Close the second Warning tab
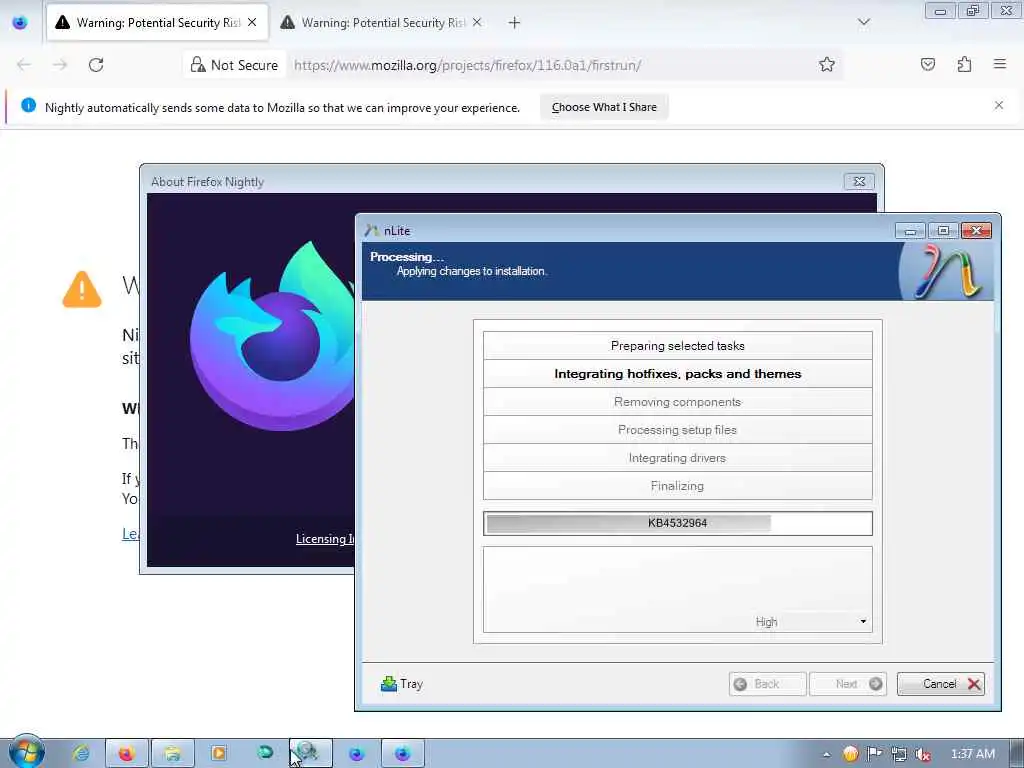The image size is (1024, 768). pyautogui.click(x=477, y=22)
